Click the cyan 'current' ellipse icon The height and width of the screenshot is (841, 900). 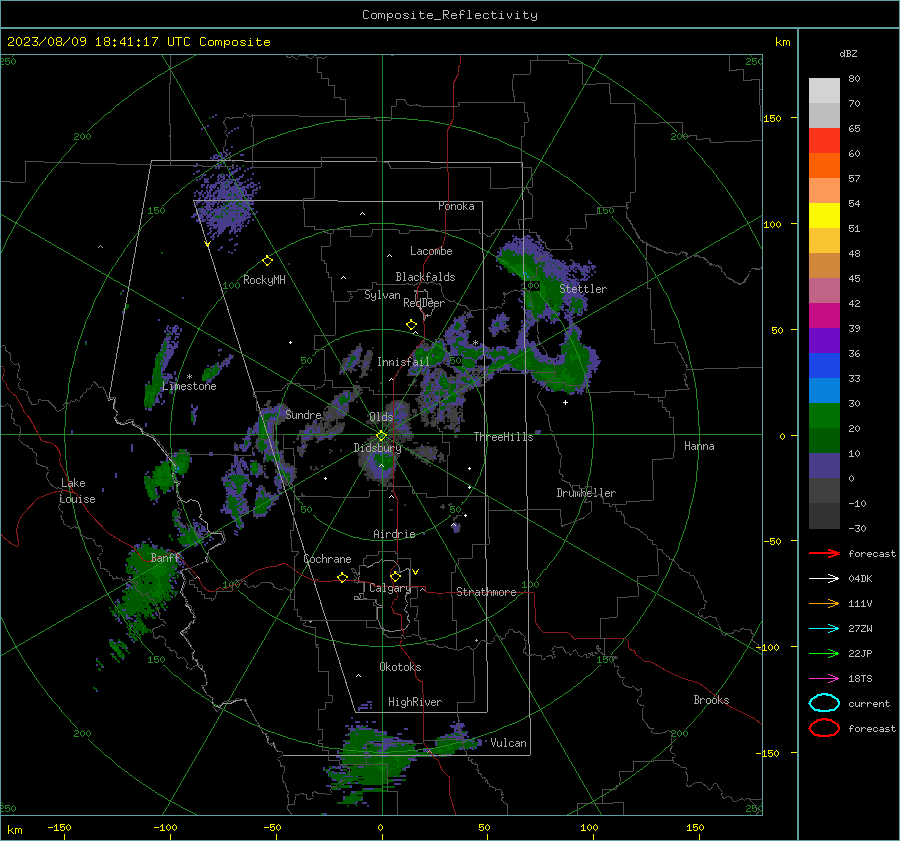(x=824, y=703)
